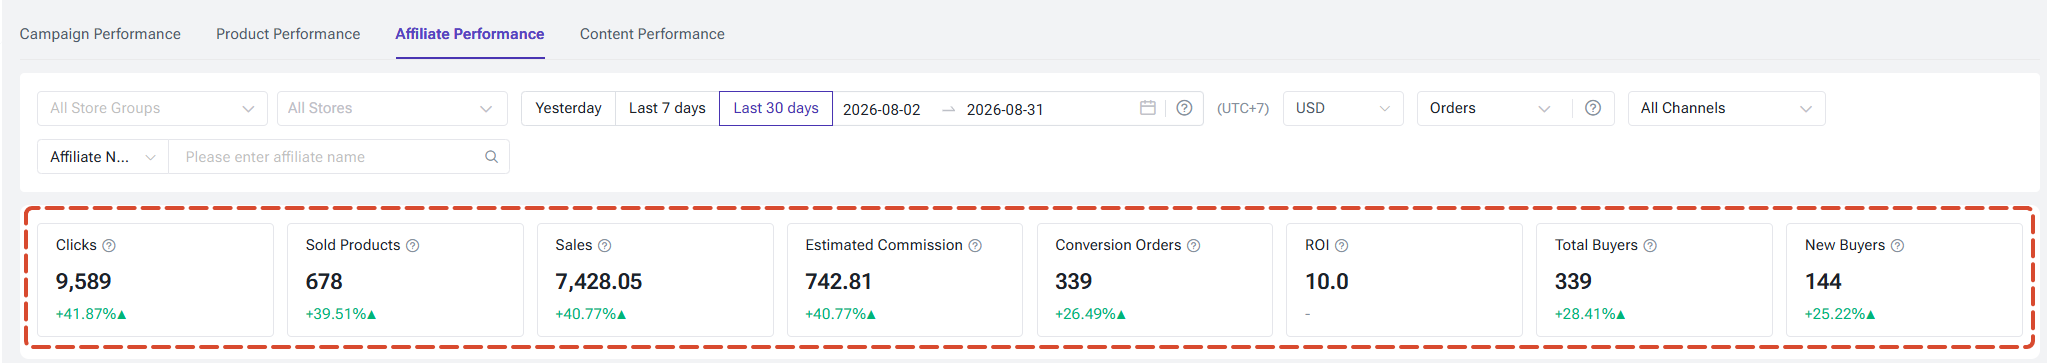Image resolution: width=2047 pixels, height=363 pixels.
Task: Open the date picker calendar icon
Action: coord(1148,108)
